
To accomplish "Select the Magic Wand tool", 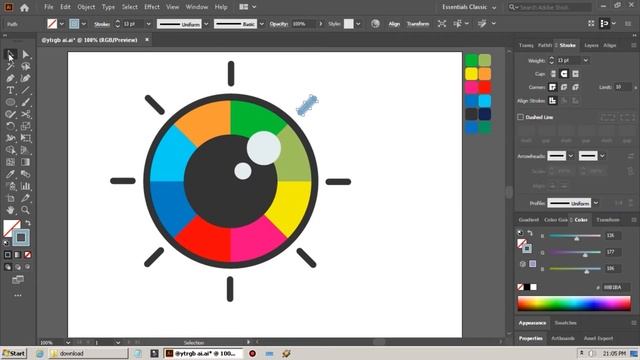I will [11, 67].
